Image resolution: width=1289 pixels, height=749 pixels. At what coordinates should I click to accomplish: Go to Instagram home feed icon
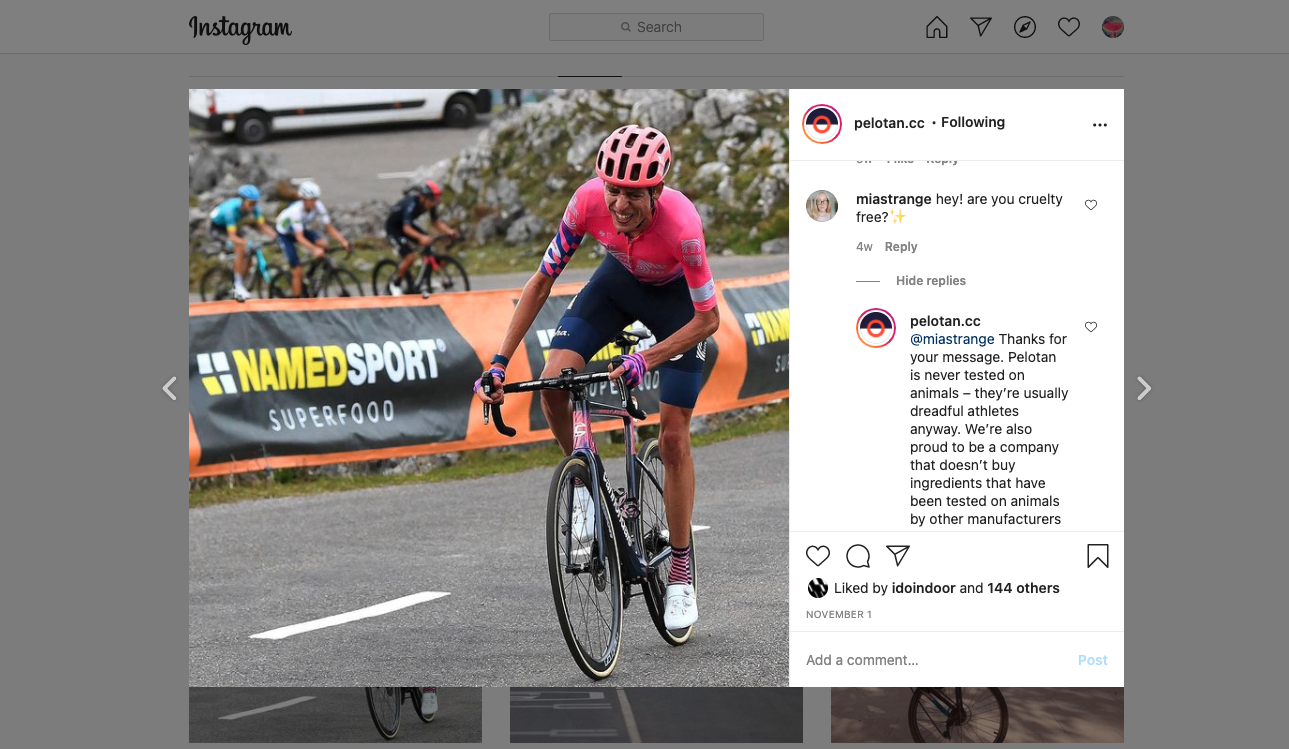click(937, 27)
